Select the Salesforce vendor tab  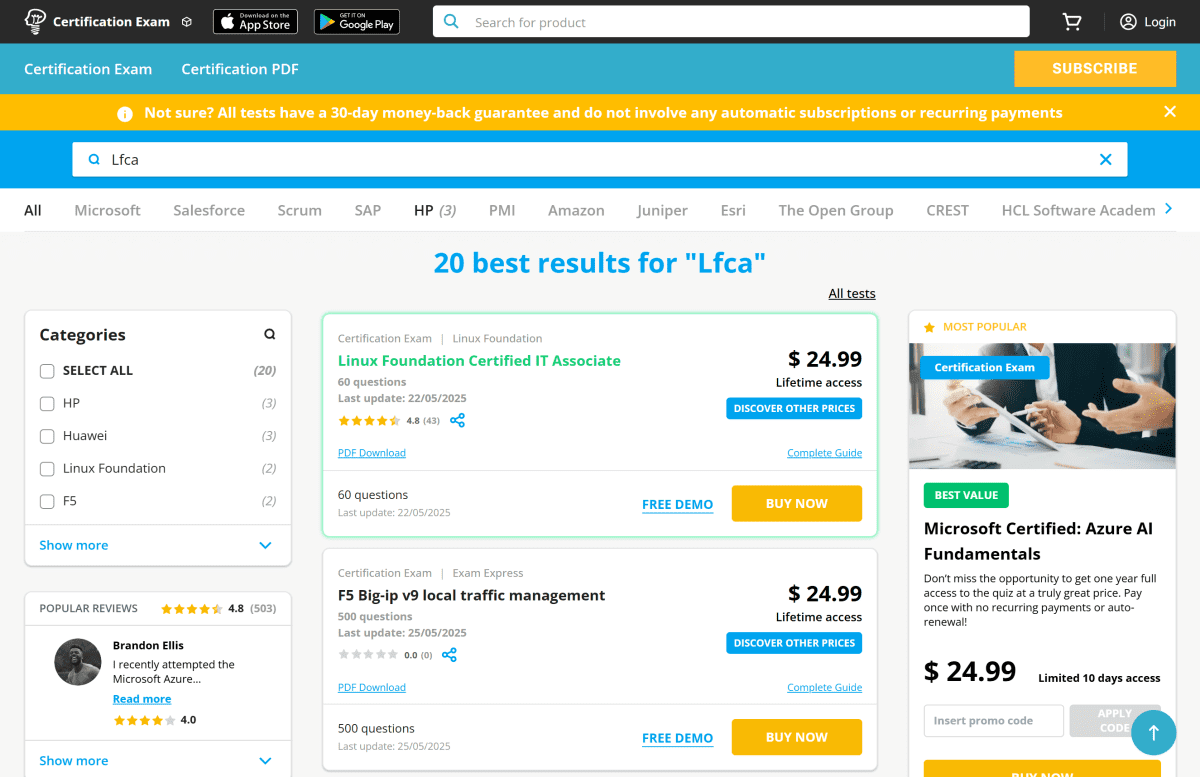(209, 210)
